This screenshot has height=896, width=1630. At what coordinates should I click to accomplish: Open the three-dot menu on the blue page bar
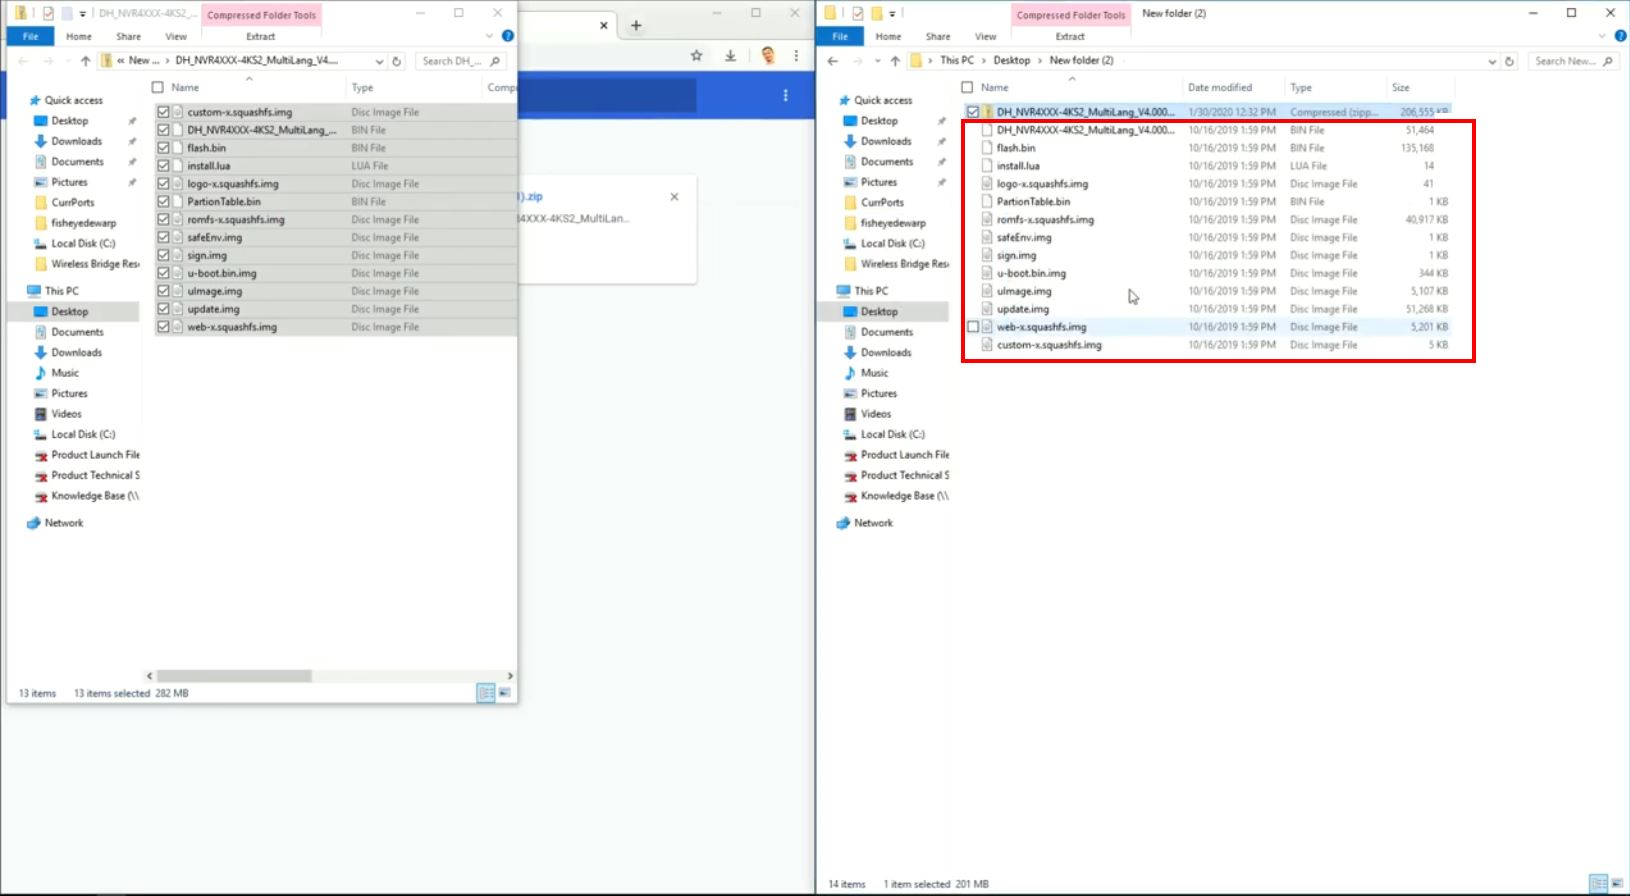786,95
